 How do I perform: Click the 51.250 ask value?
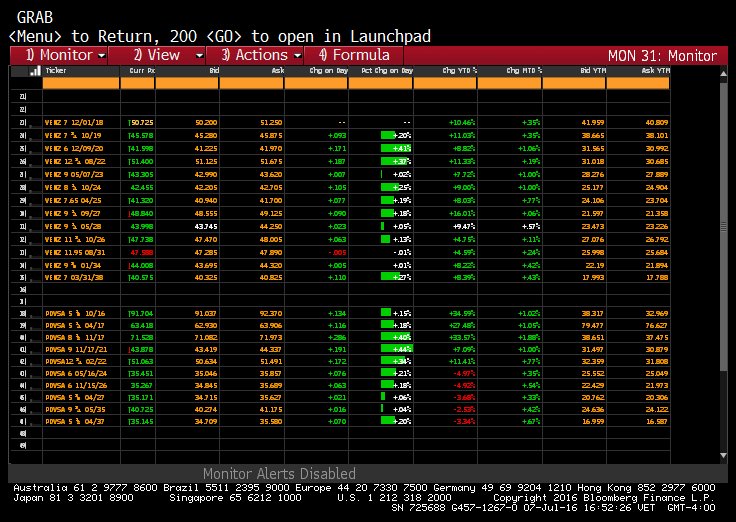click(271, 123)
